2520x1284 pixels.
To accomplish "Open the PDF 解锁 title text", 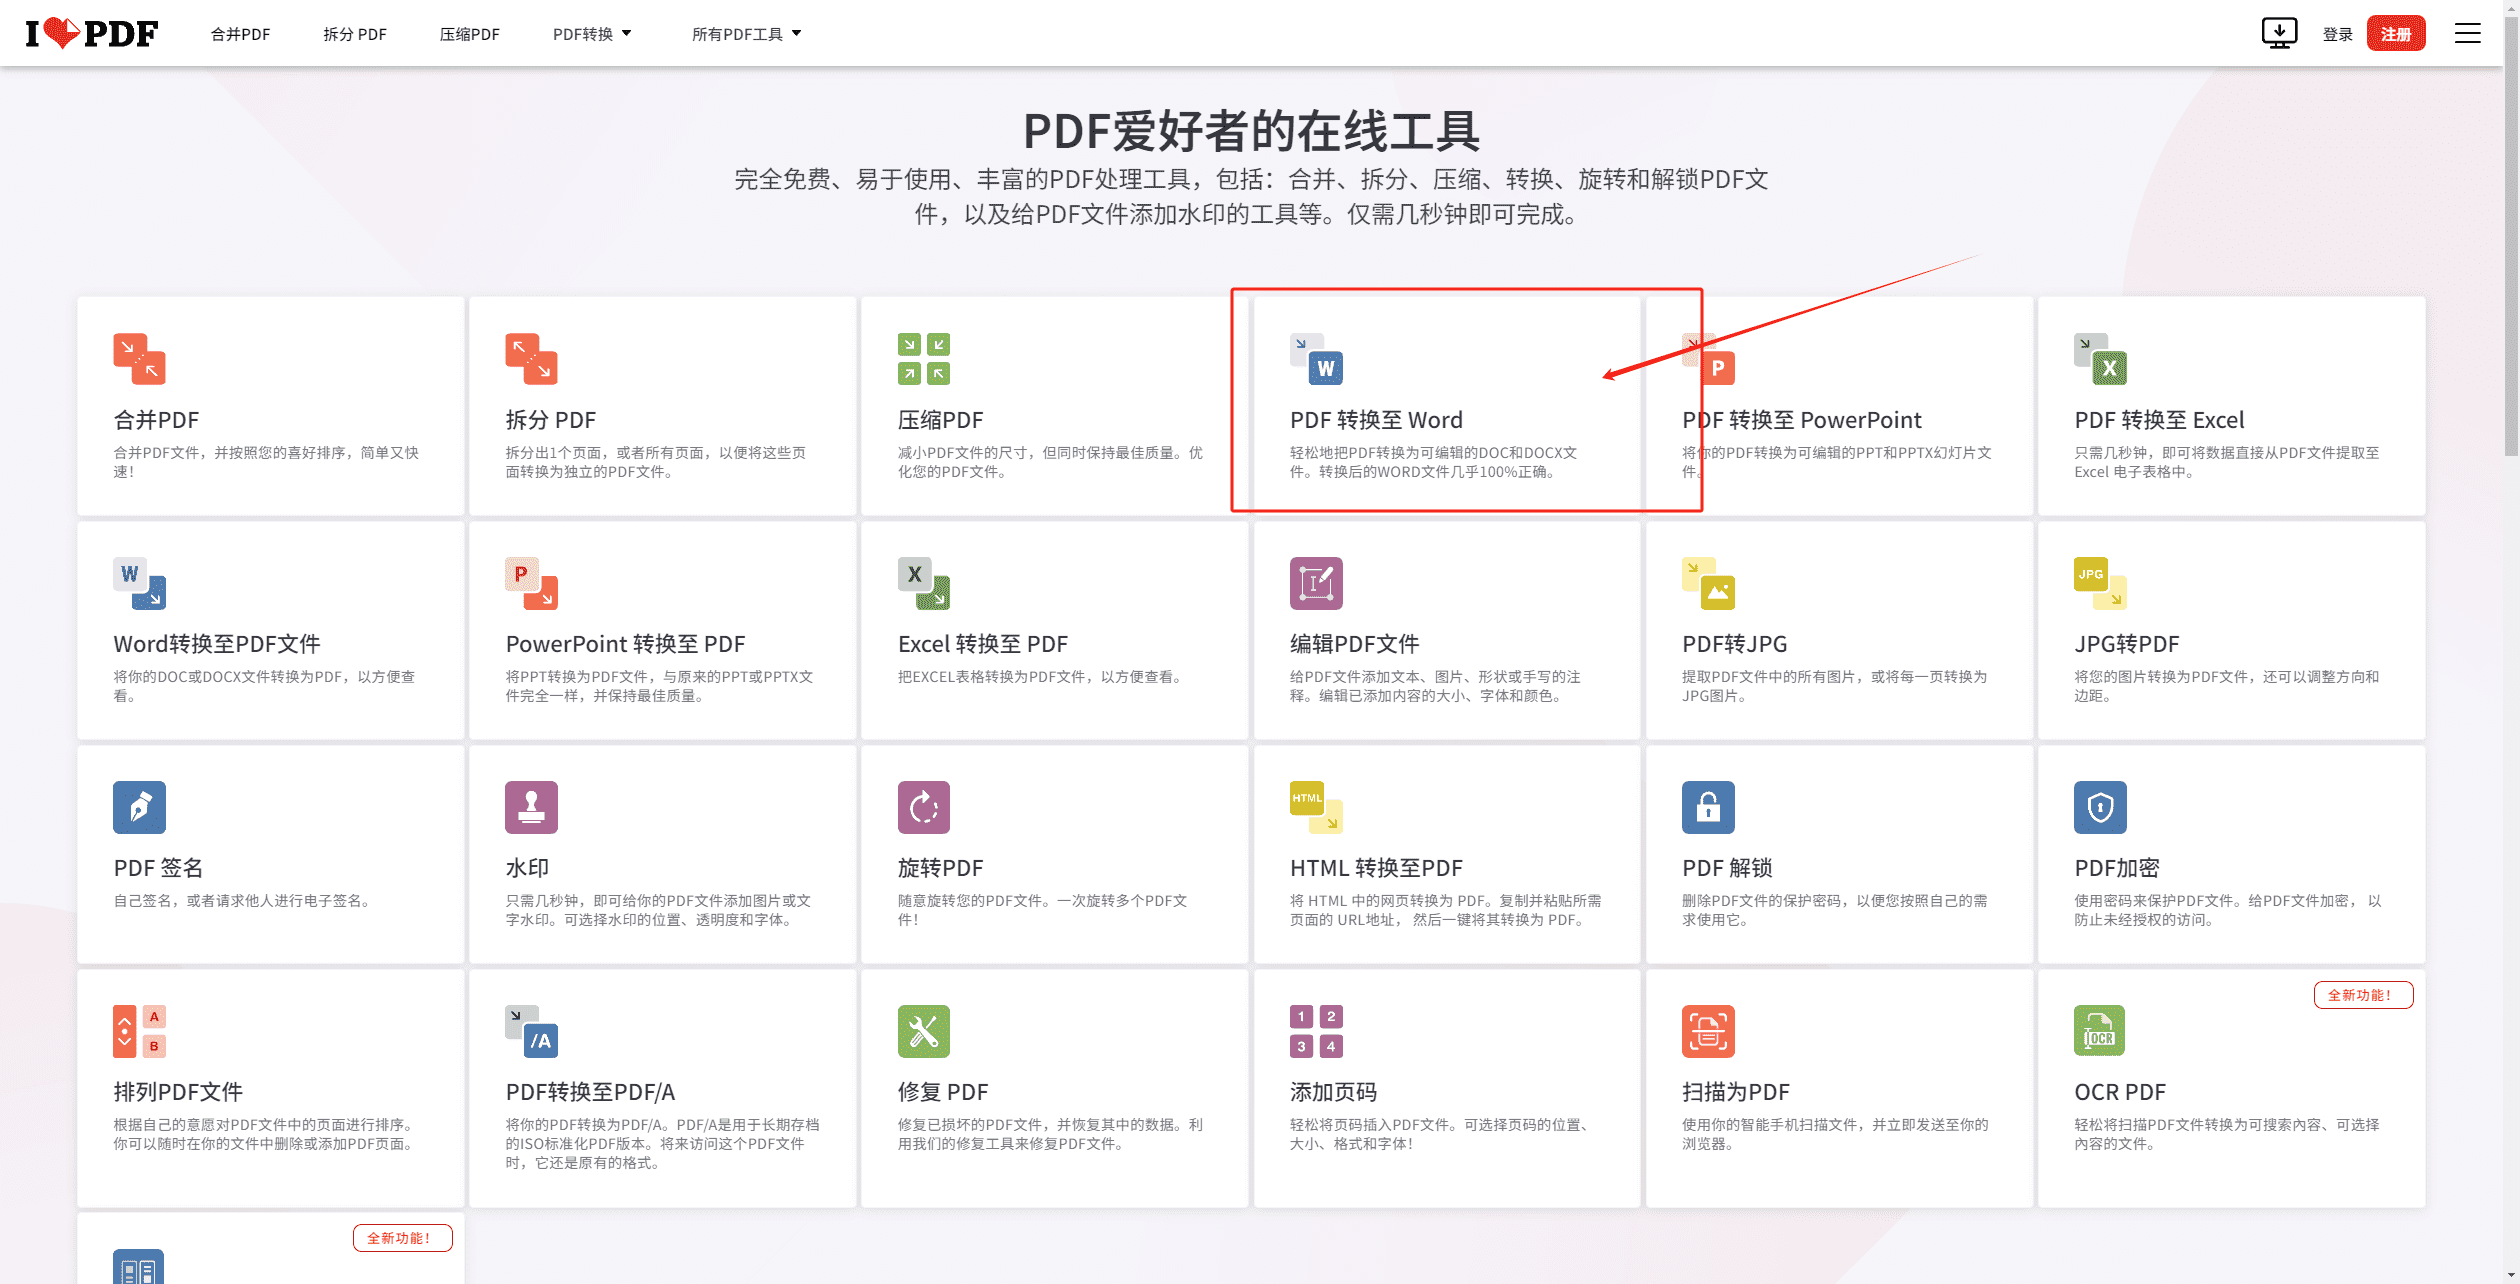I will 1727,868.
